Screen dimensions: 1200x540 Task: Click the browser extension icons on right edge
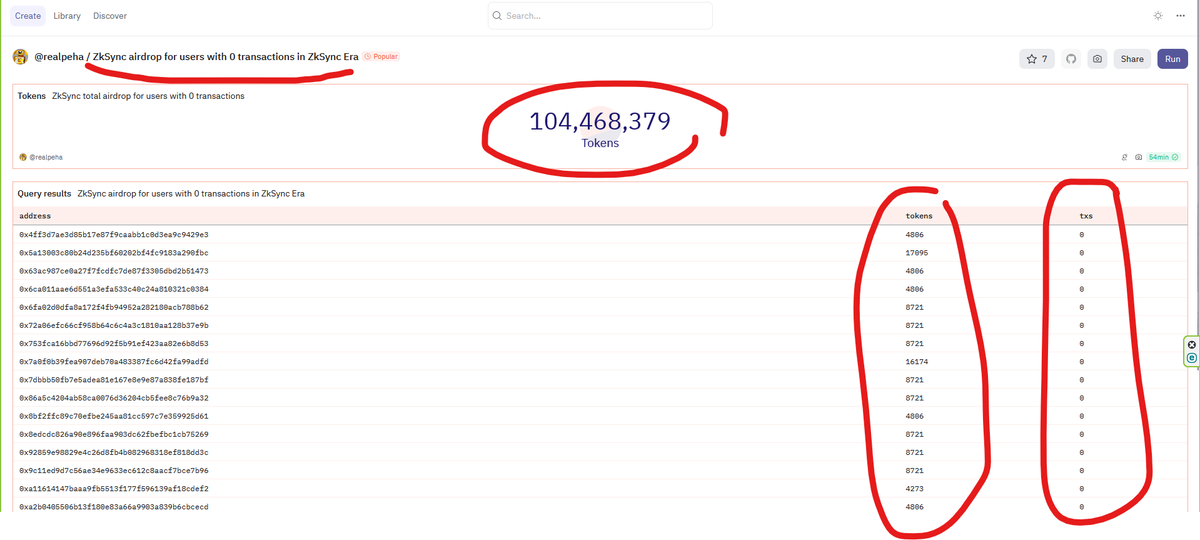point(1192,351)
